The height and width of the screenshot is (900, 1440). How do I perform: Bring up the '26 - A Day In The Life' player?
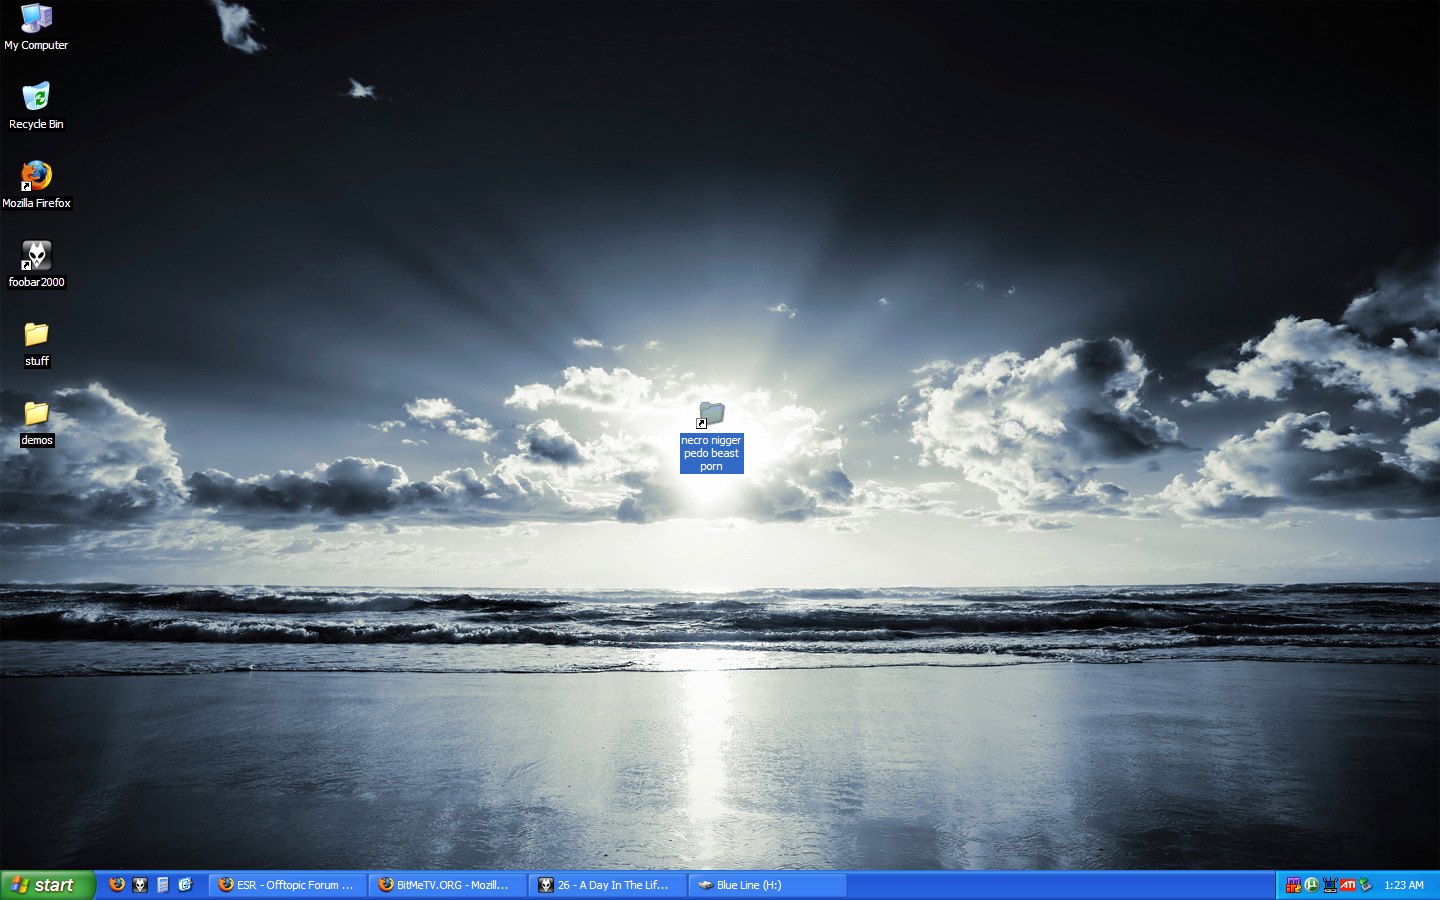tap(607, 885)
